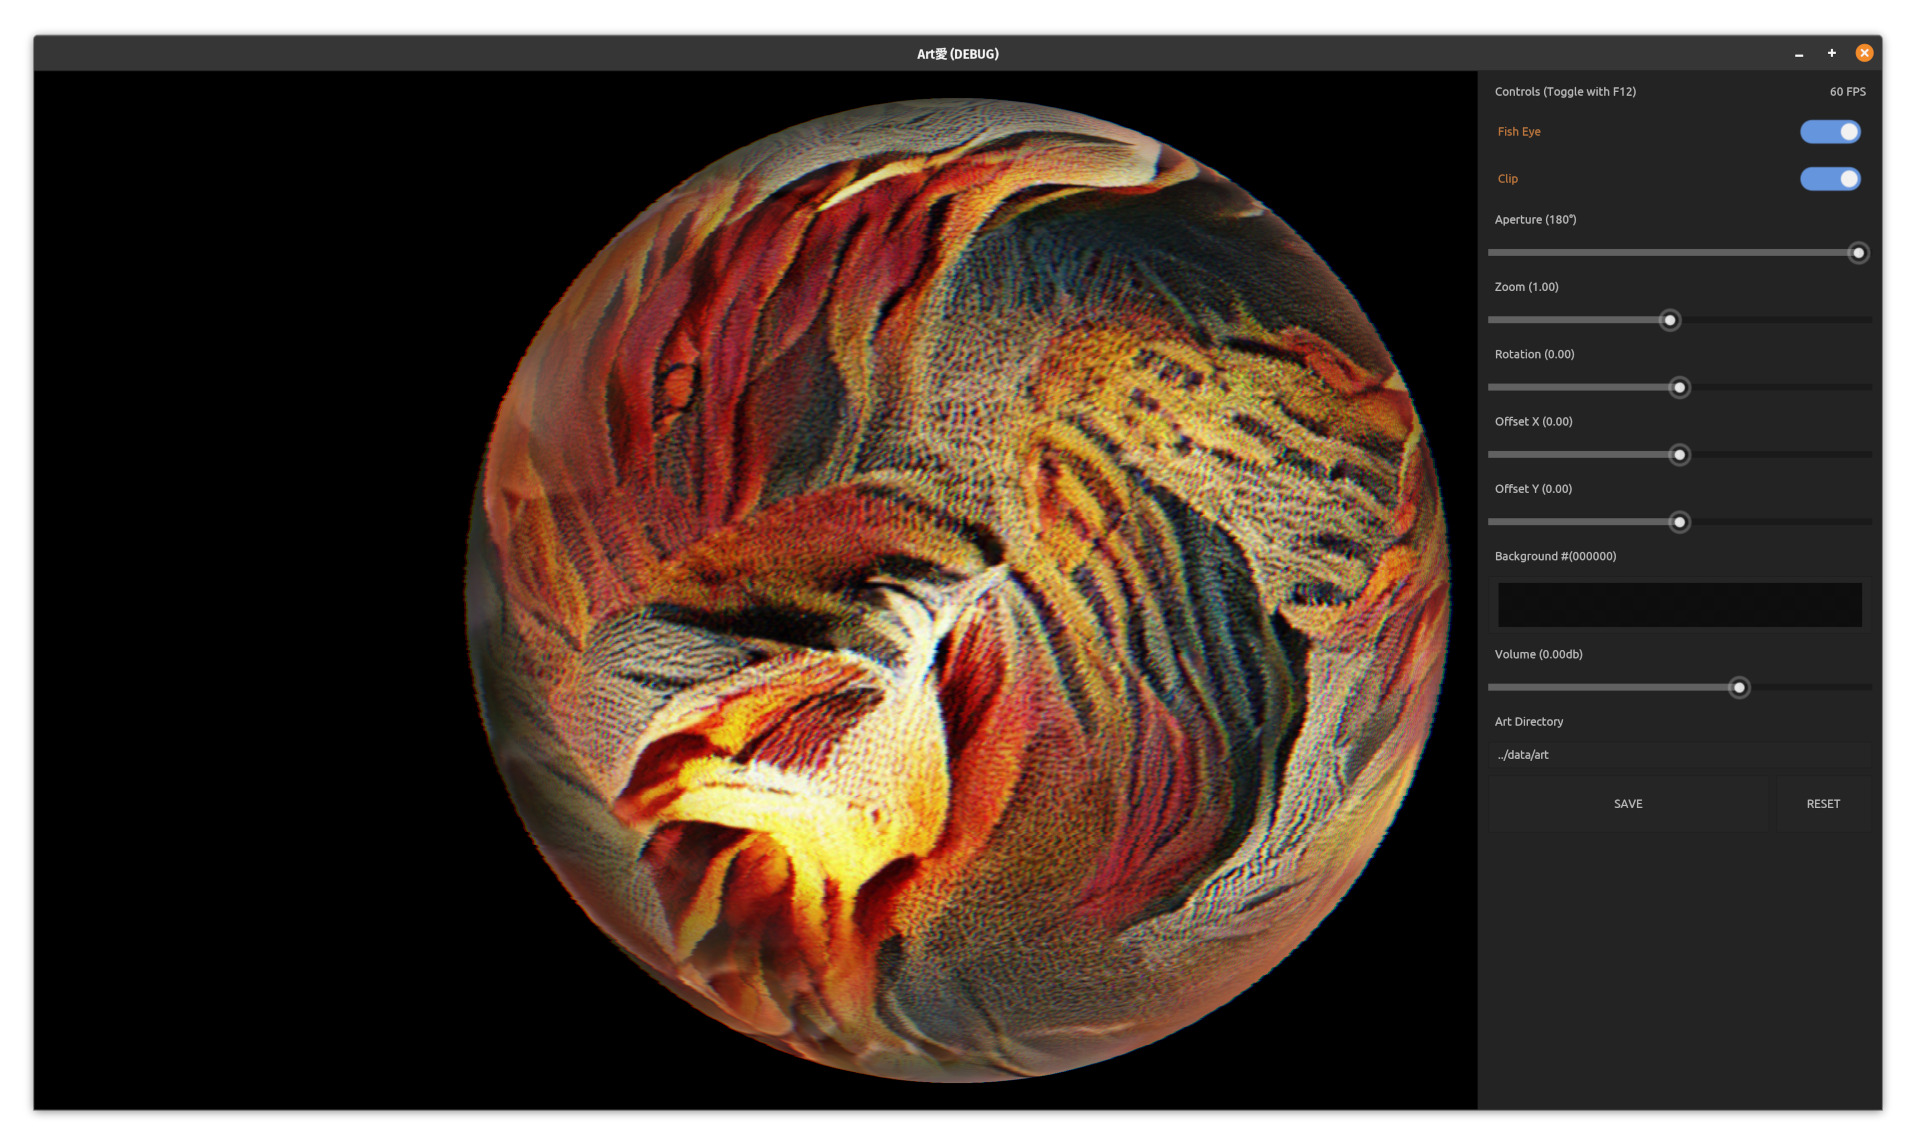Click the 60 FPS counter
Viewport: 1920px width, 1146px height.
pyautogui.click(x=1847, y=92)
